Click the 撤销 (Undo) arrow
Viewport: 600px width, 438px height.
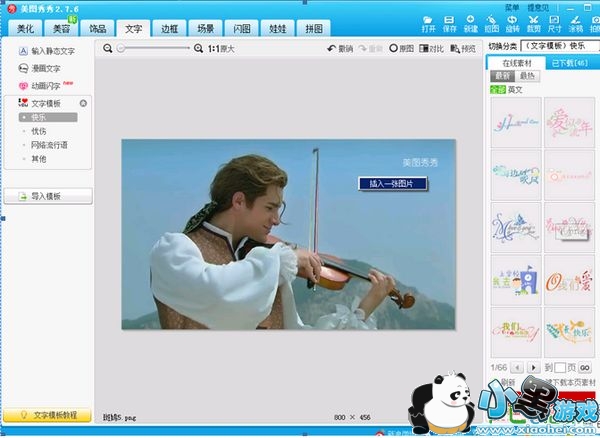tap(340, 49)
